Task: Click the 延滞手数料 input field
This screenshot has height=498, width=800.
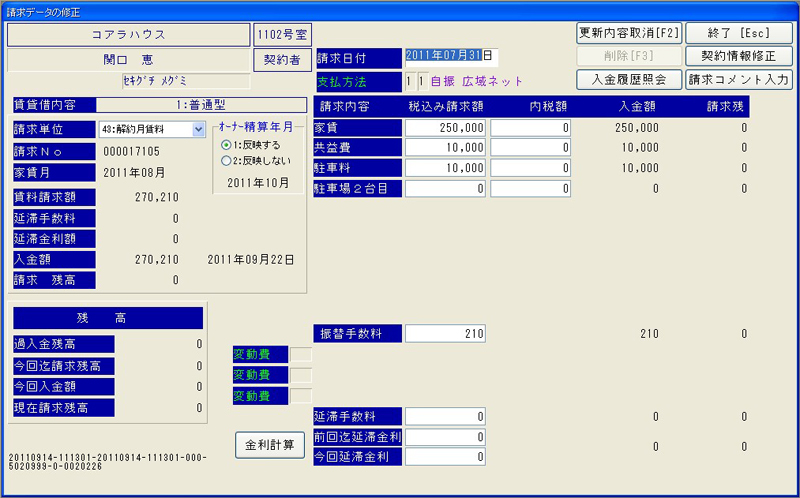Action: pos(446,416)
